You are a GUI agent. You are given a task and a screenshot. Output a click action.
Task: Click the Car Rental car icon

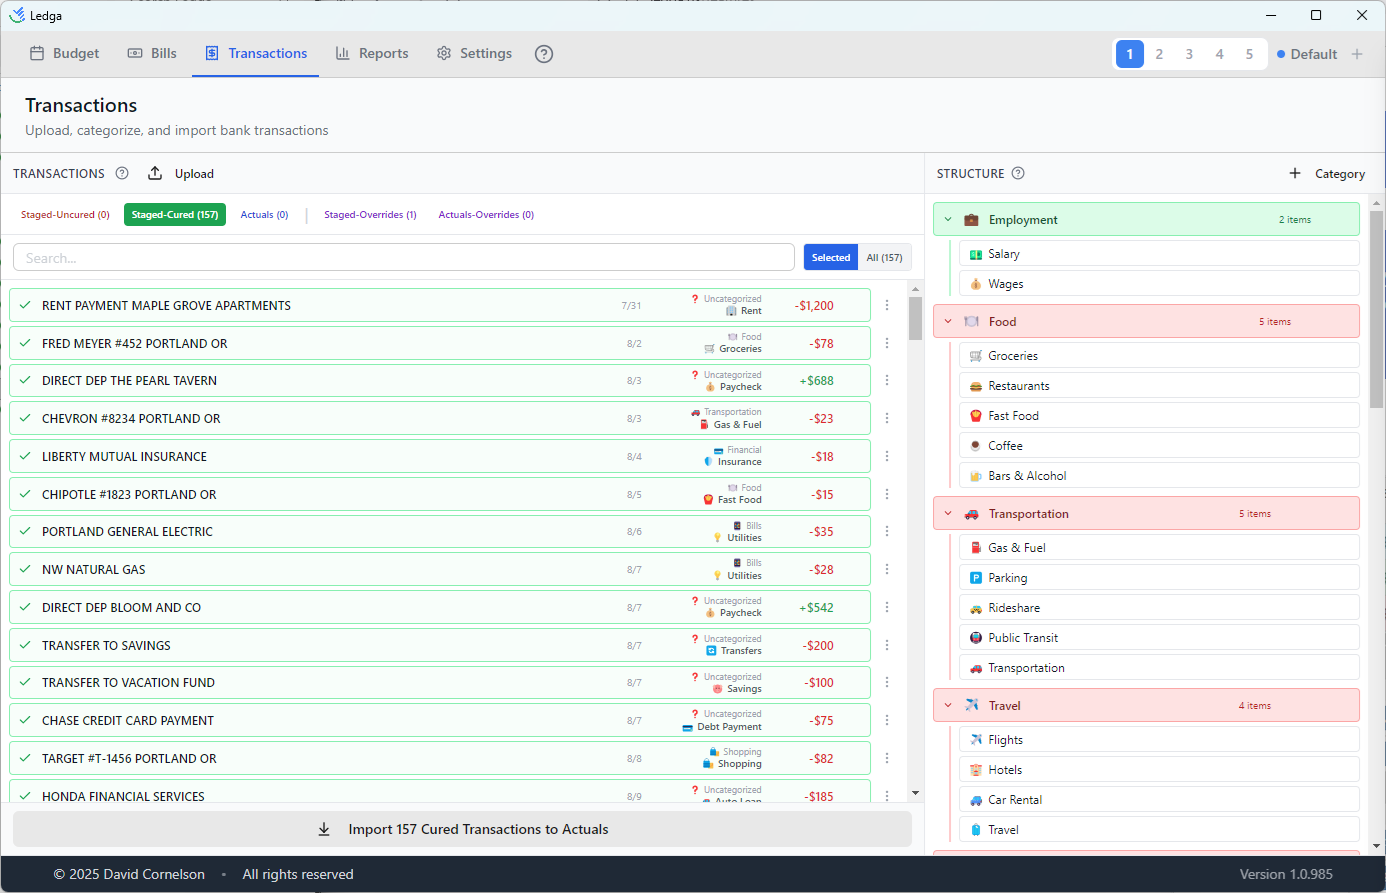[975, 800]
